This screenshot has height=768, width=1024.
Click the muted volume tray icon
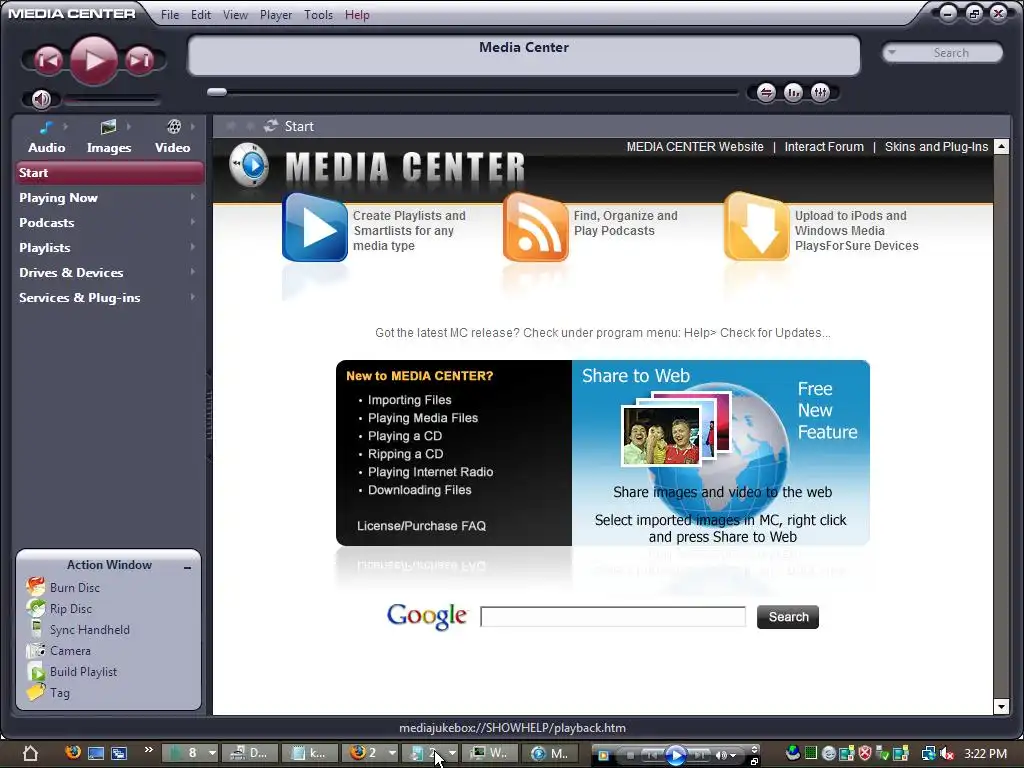(x=946, y=754)
